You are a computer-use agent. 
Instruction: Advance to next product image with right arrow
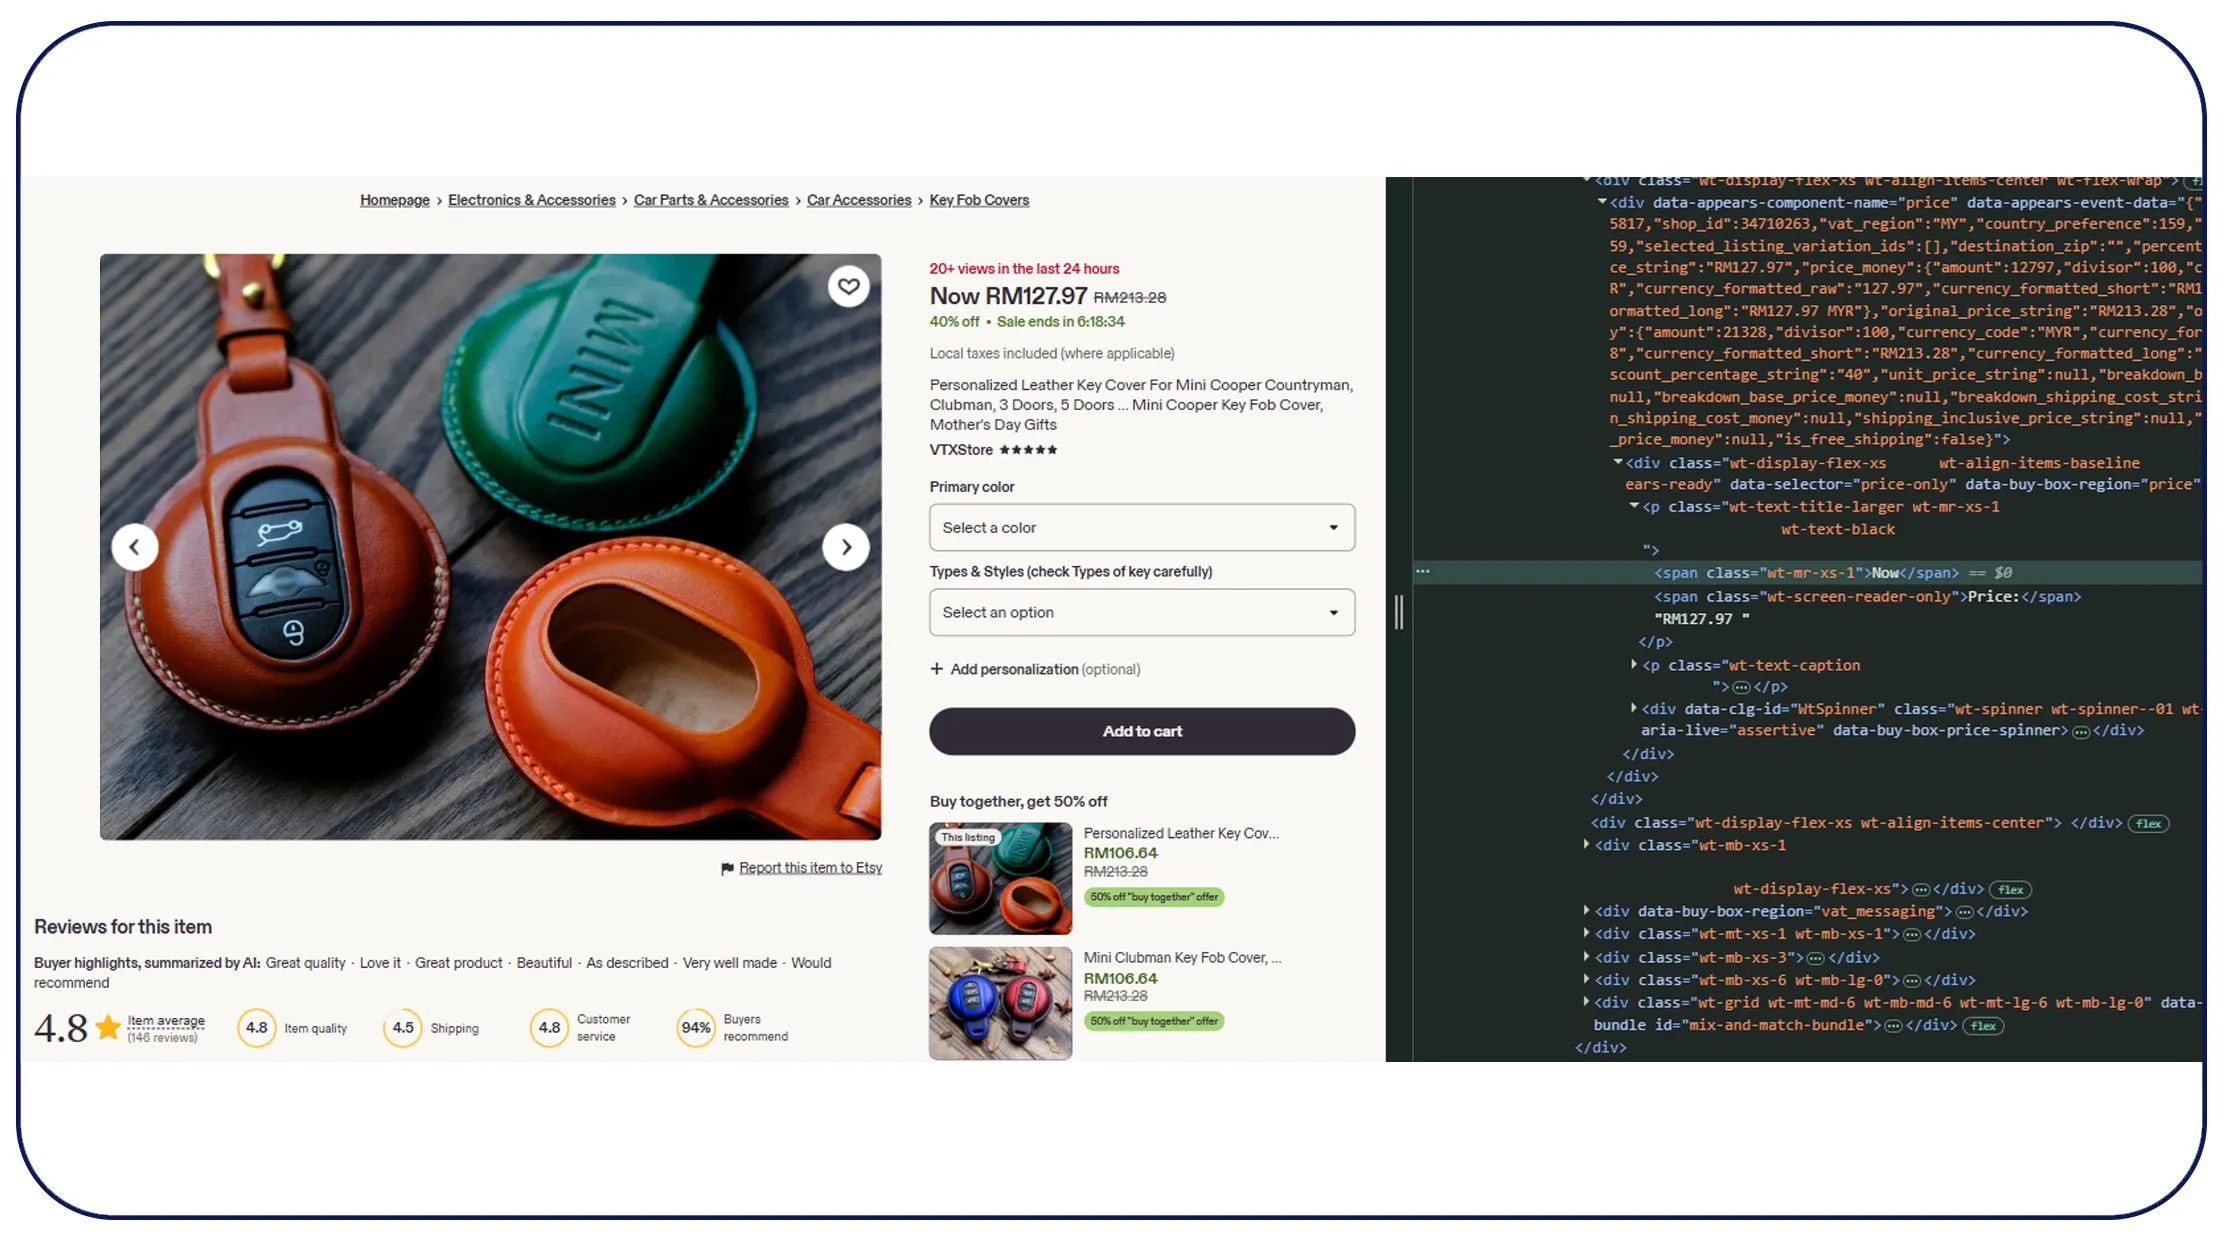[x=846, y=547]
